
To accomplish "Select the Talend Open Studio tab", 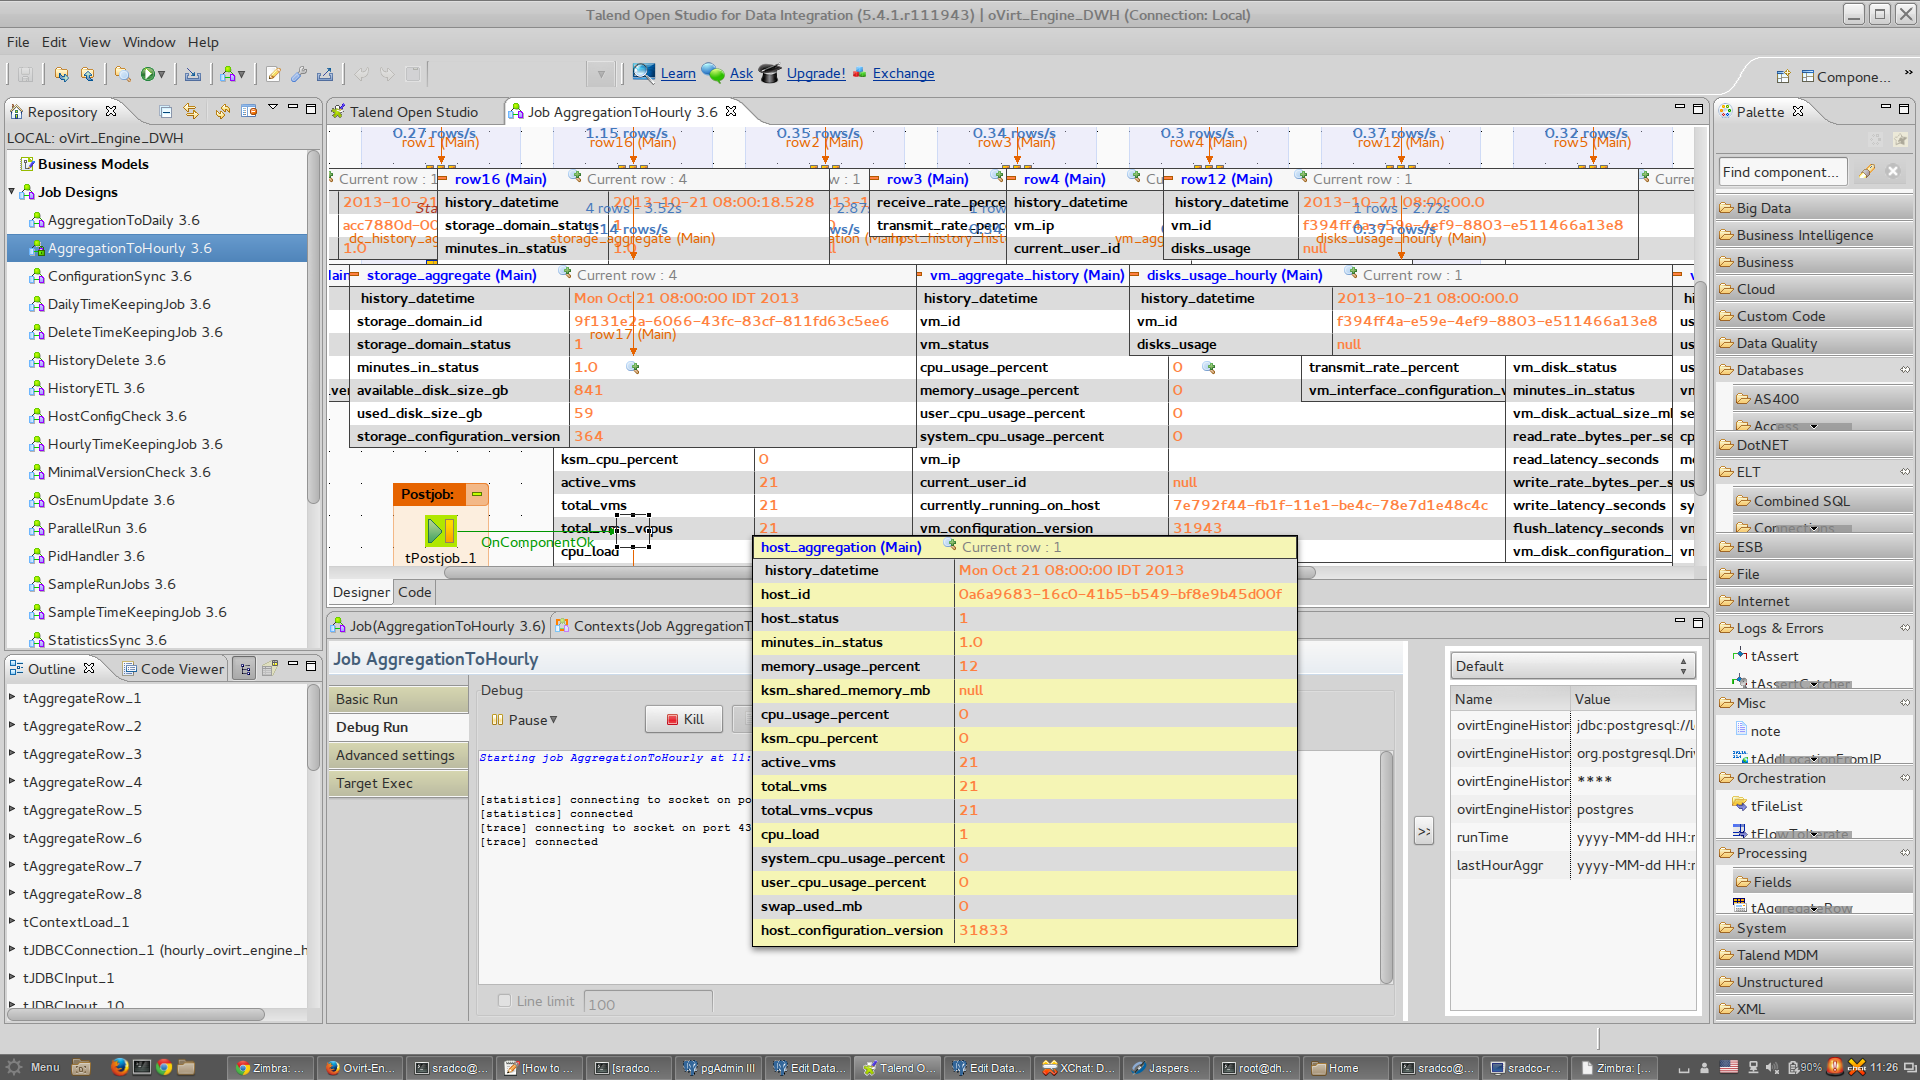I will (413, 112).
